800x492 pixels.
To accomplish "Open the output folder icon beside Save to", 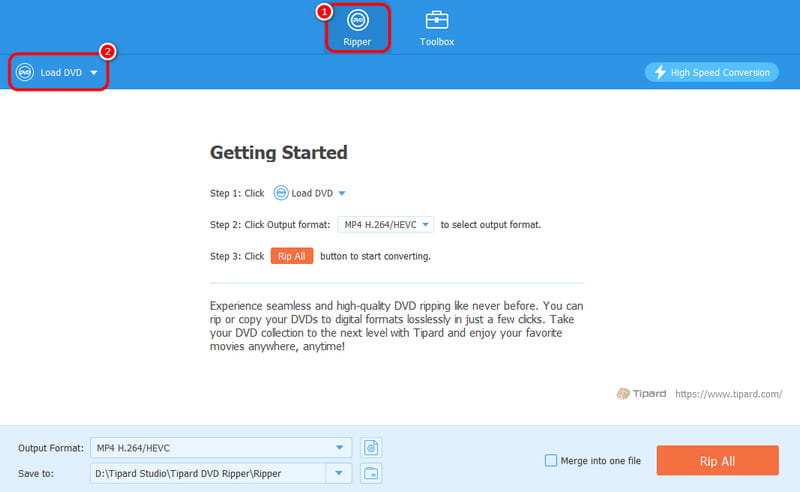I will (x=371, y=474).
